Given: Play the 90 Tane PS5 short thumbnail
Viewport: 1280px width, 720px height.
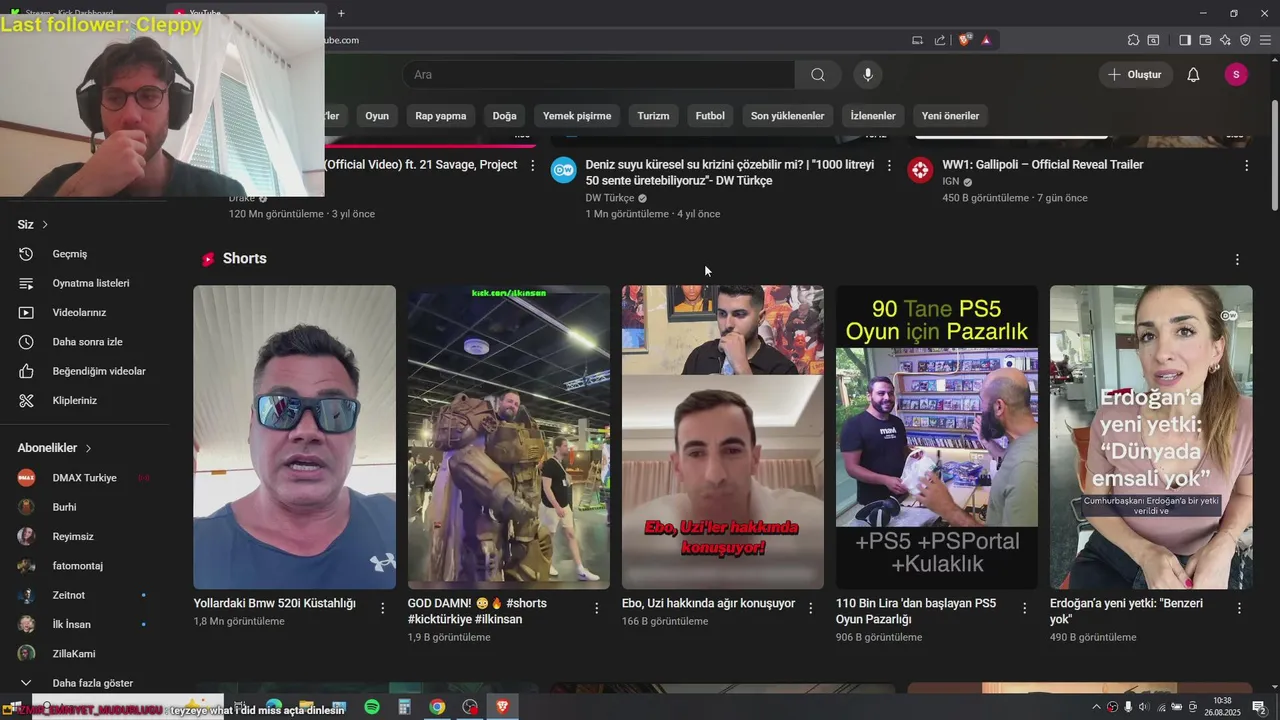Looking at the screenshot, I should click(x=937, y=437).
